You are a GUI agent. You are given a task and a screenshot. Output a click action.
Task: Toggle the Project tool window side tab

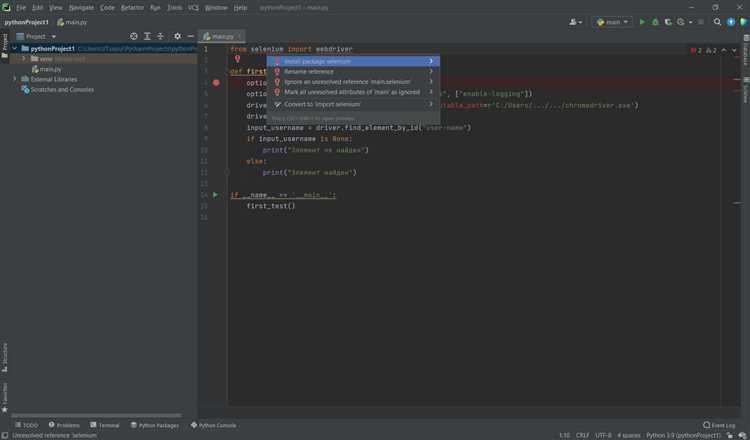[5, 45]
